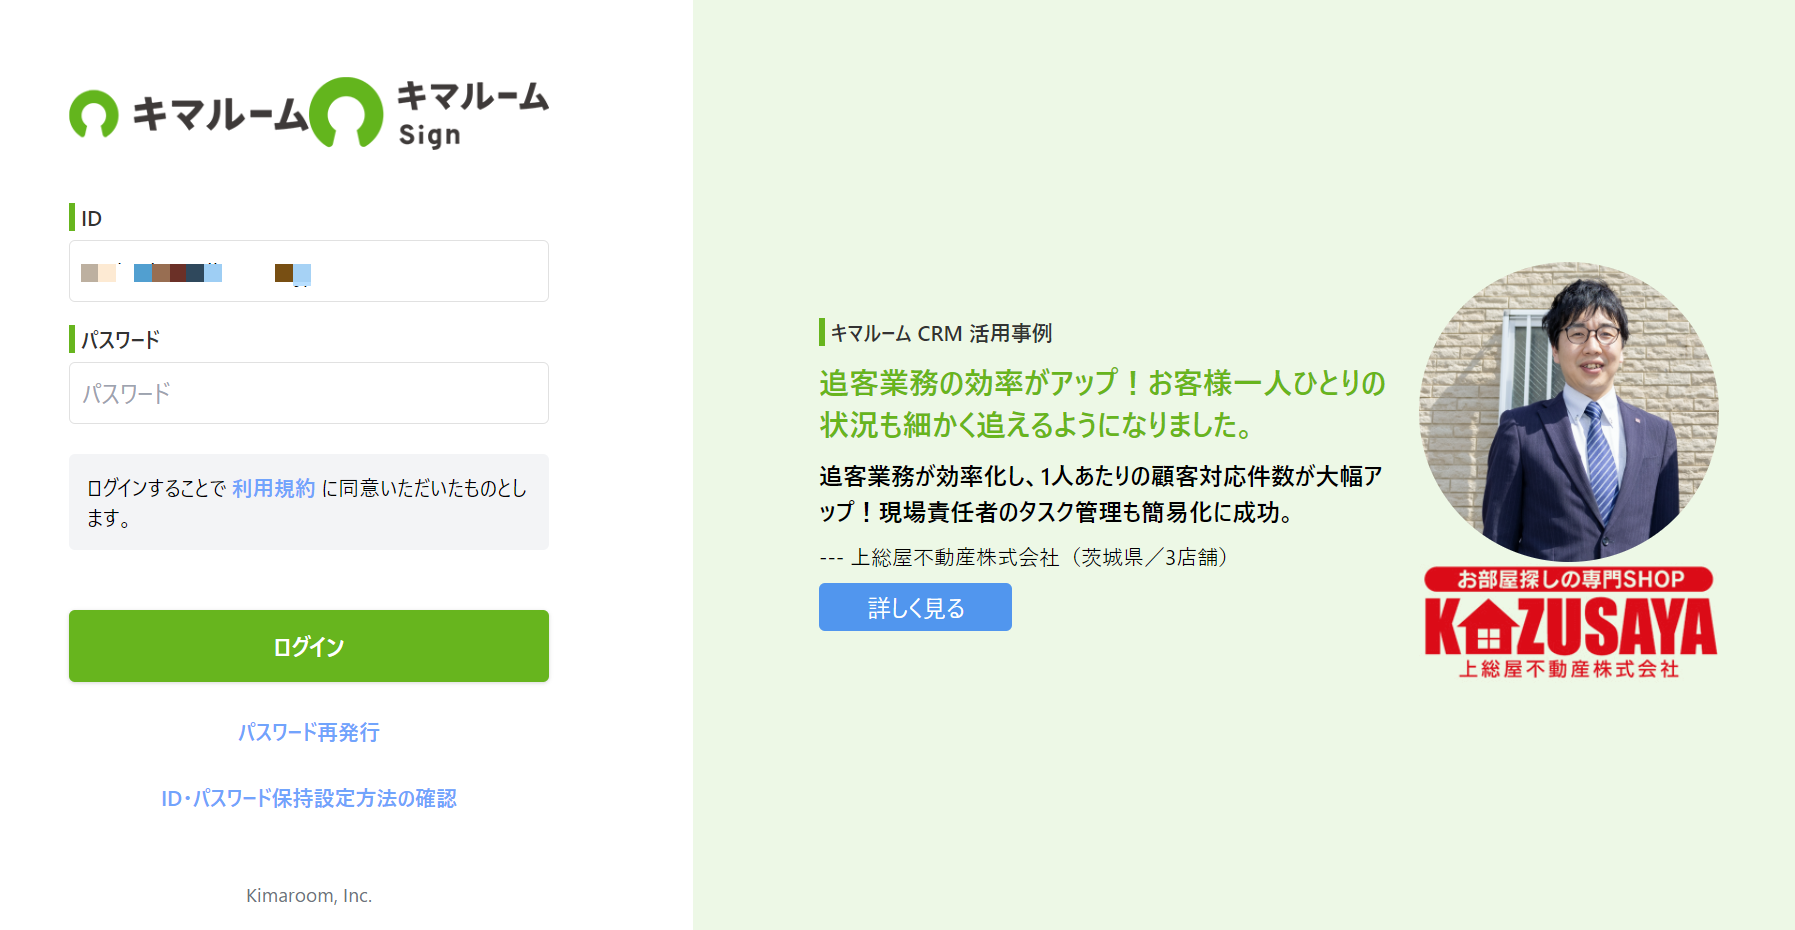Click the KAZUSAYA red logo lettering
The height and width of the screenshot is (930, 1795).
pyautogui.click(x=1571, y=626)
